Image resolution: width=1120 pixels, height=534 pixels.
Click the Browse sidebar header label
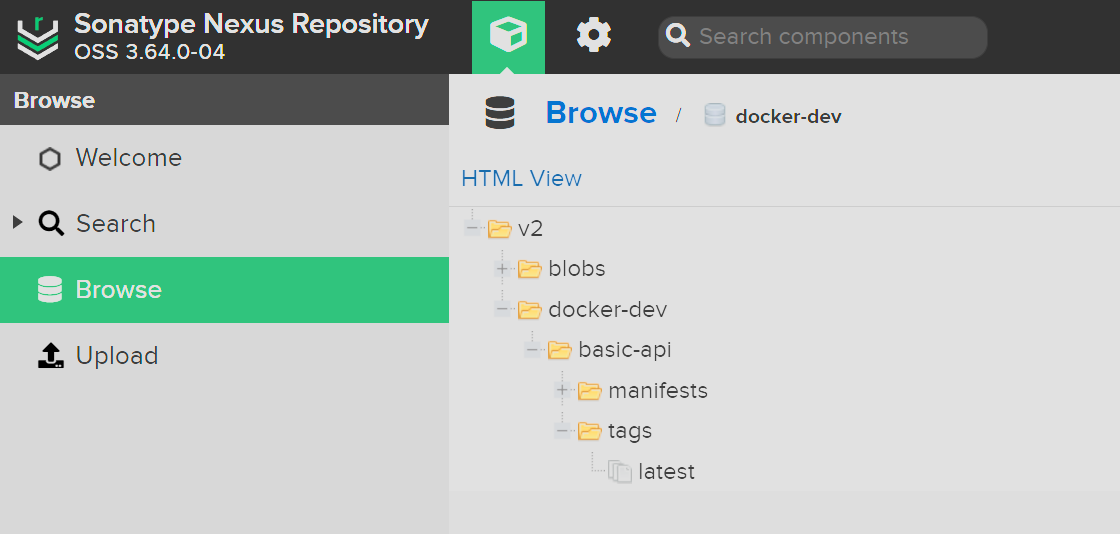point(54,101)
